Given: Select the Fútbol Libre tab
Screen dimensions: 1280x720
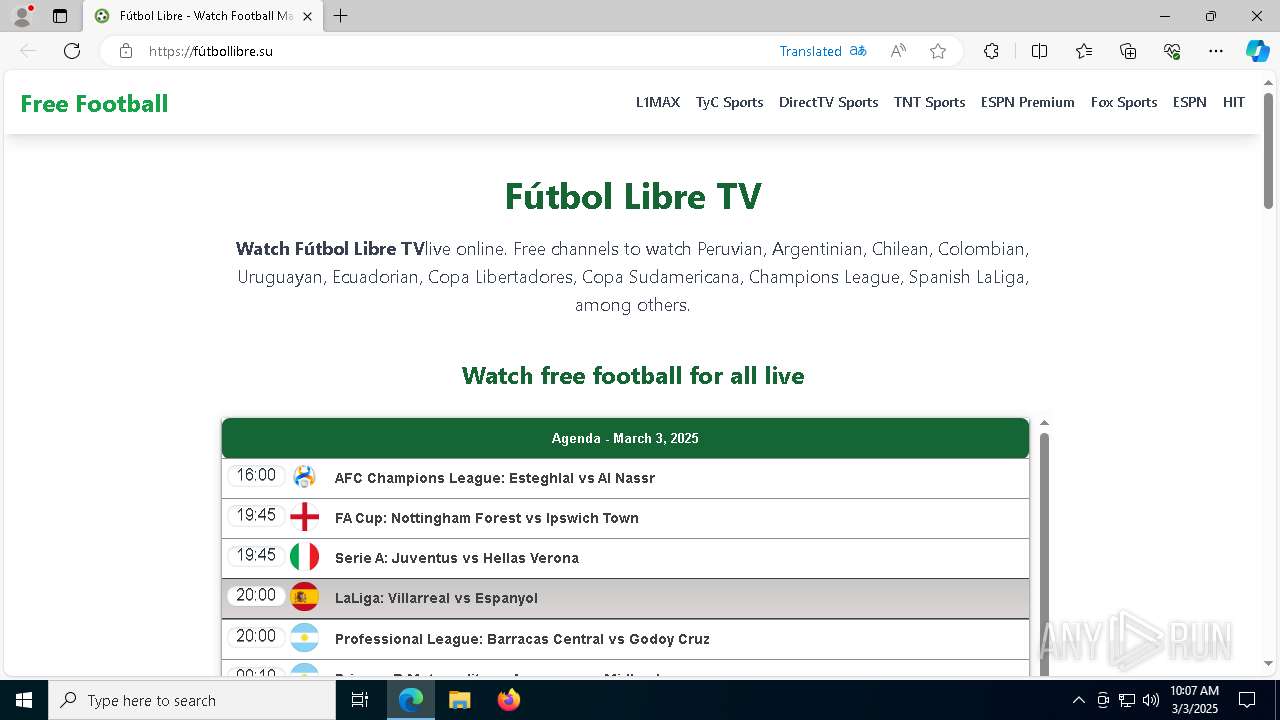Looking at the screenshot, I should click(x=203, y=16).
